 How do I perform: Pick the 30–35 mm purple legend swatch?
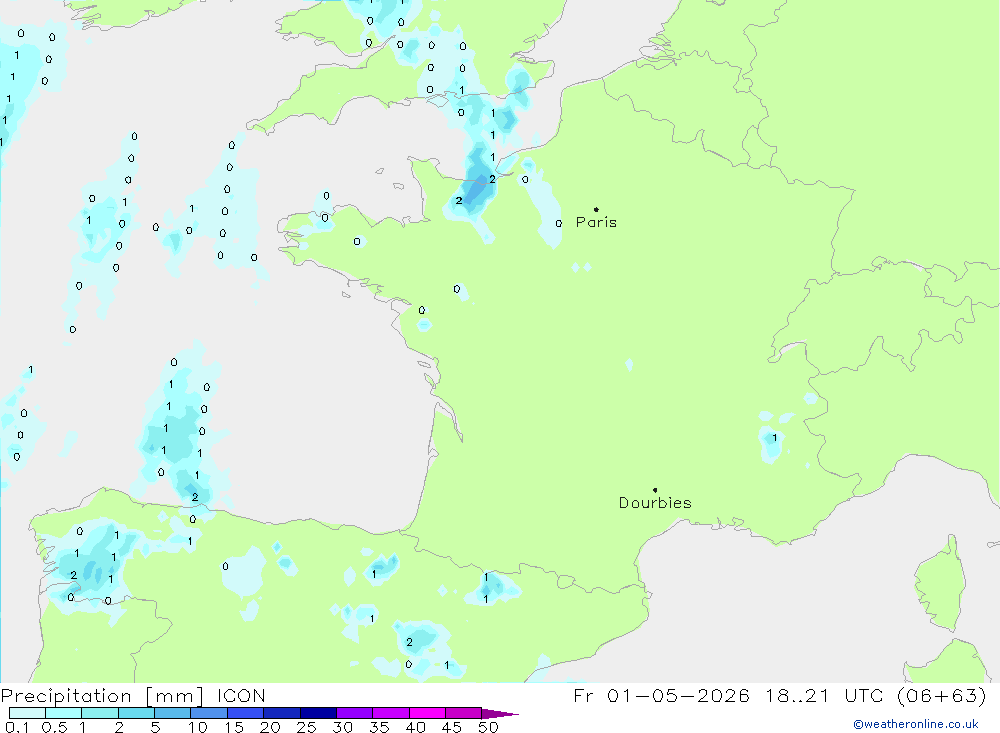(355, 713)
